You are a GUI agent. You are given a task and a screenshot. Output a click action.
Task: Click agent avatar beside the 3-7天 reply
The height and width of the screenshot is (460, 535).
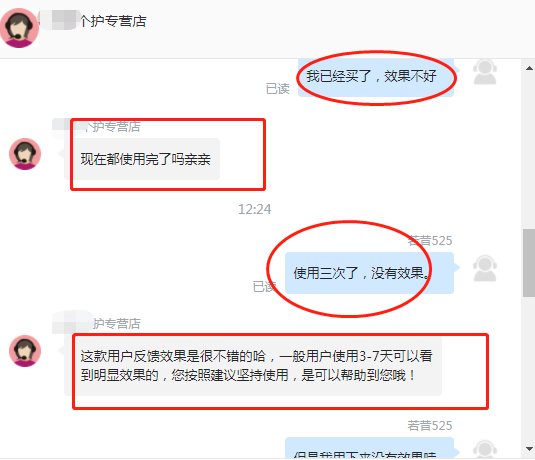(x=25, y=351)
